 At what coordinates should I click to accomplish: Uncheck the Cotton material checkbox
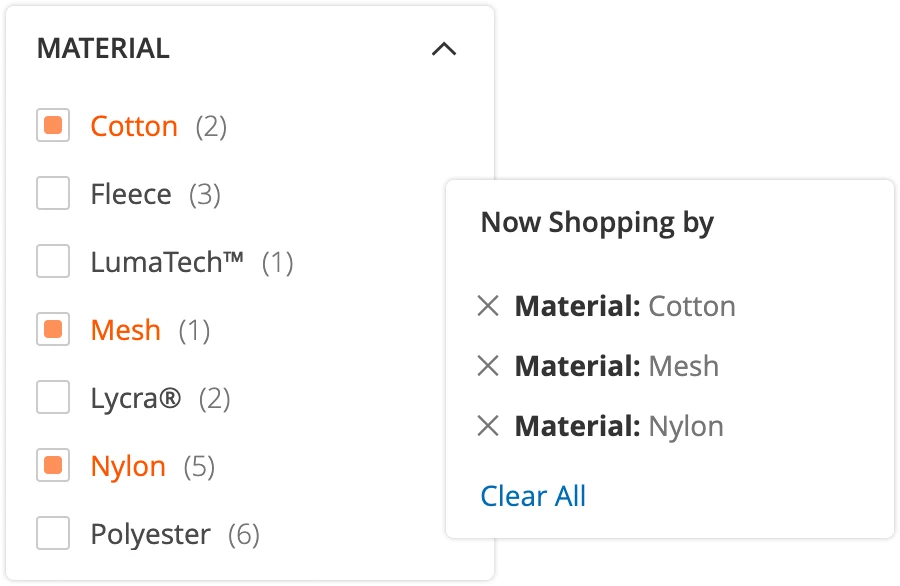pos(53,126)
